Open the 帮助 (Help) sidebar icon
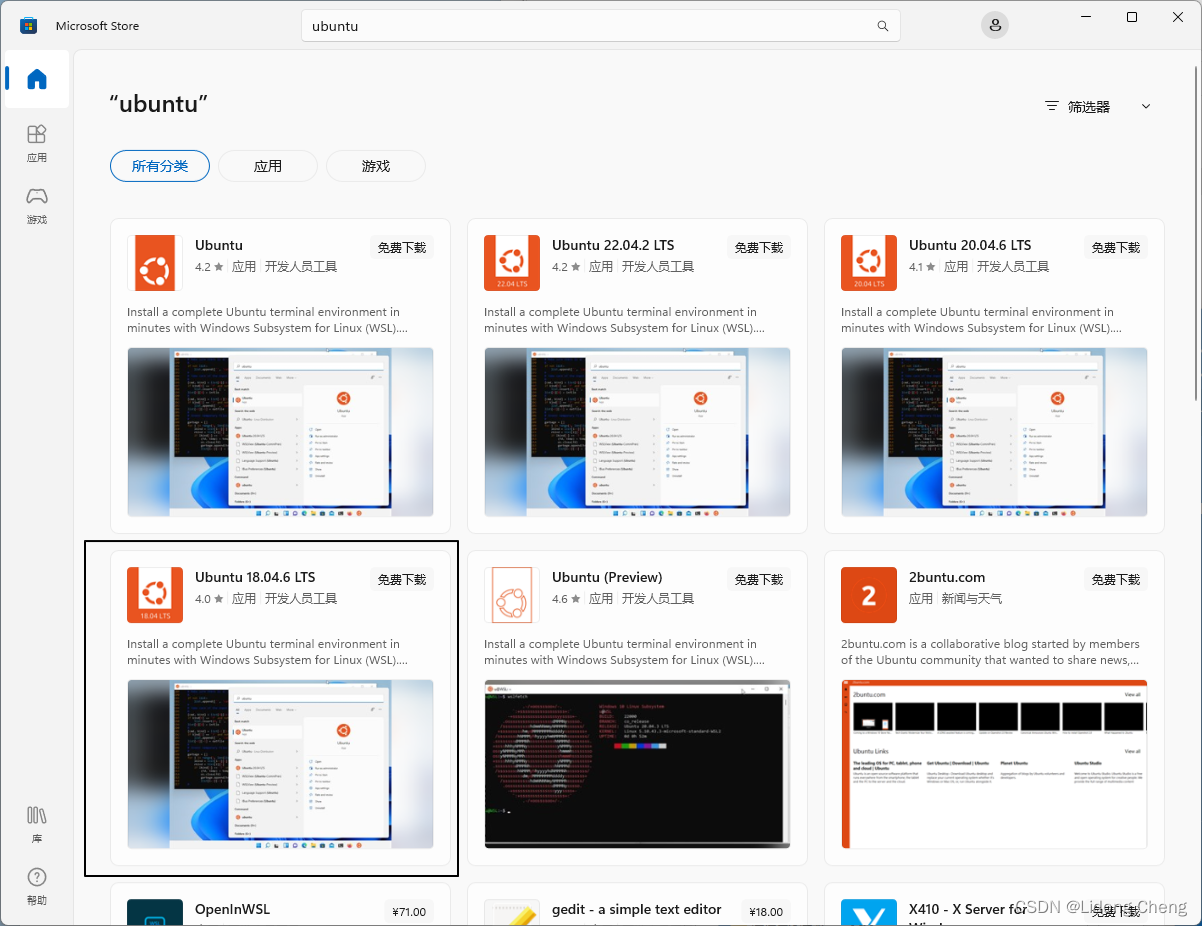 pyautogui.click(x=37, y=886)
